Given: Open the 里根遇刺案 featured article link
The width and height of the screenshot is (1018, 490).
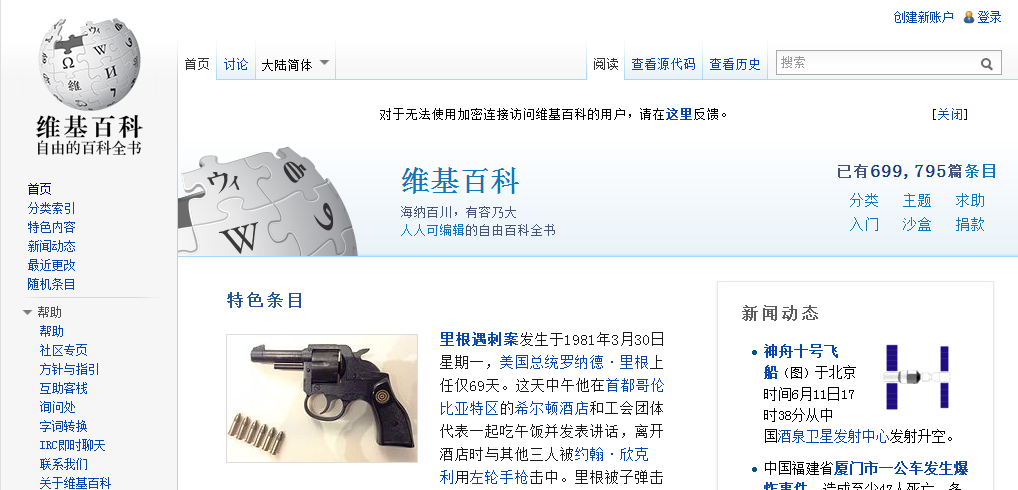Looking at the screenshot, I should [478, 339].
